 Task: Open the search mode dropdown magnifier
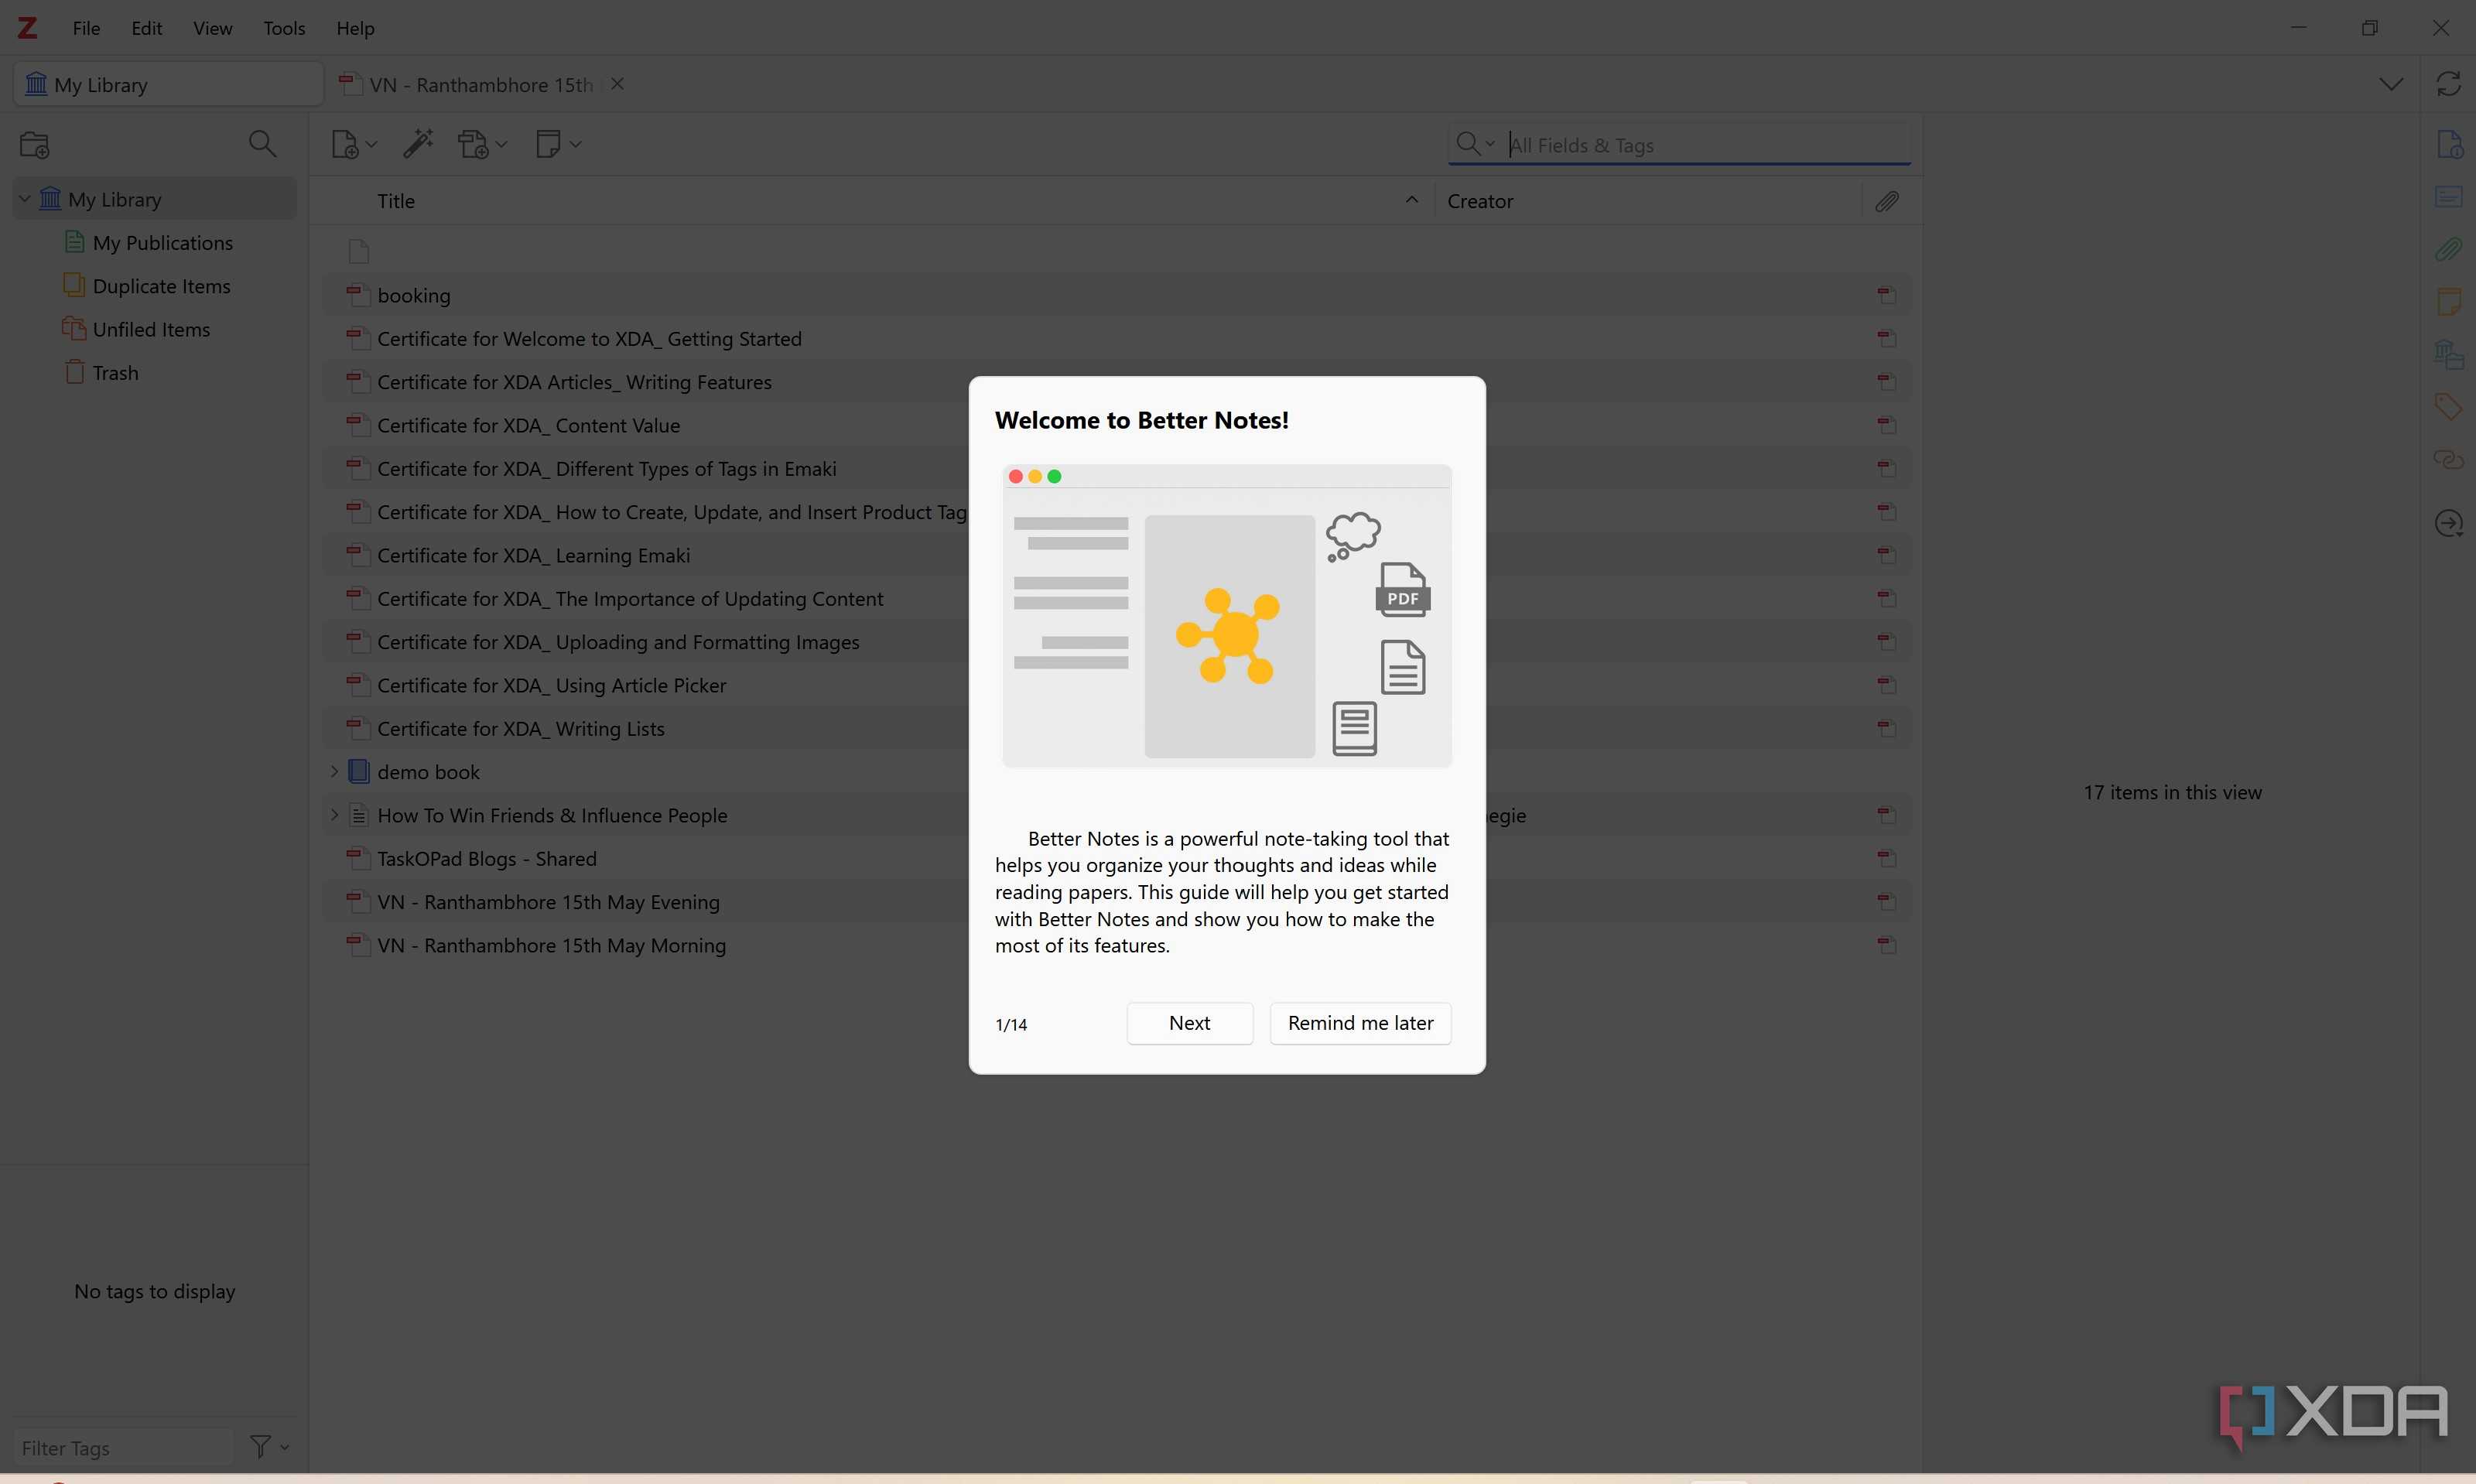(1474, 144)
